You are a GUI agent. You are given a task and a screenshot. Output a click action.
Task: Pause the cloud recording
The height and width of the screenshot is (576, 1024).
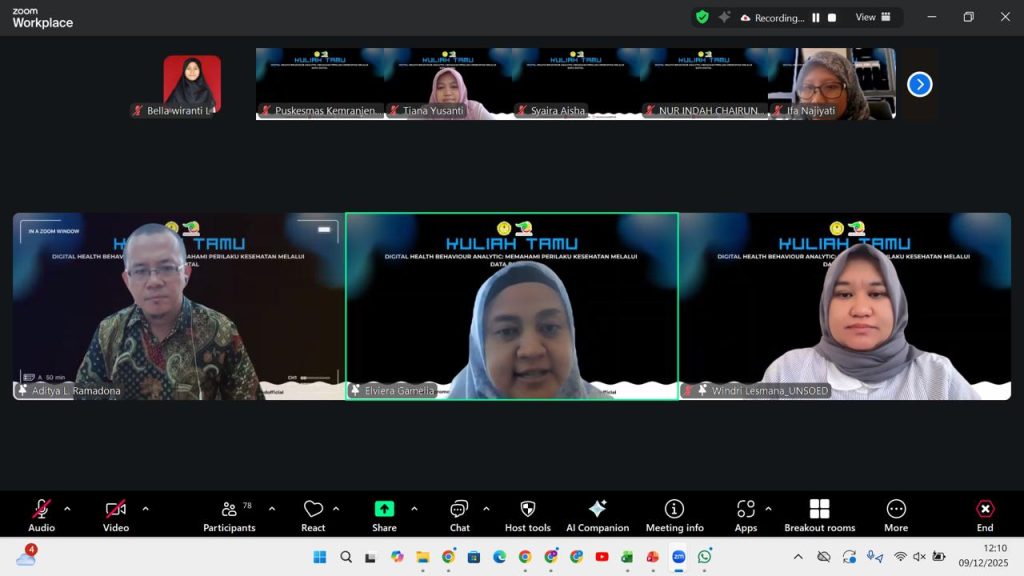[x=816, y=18]
